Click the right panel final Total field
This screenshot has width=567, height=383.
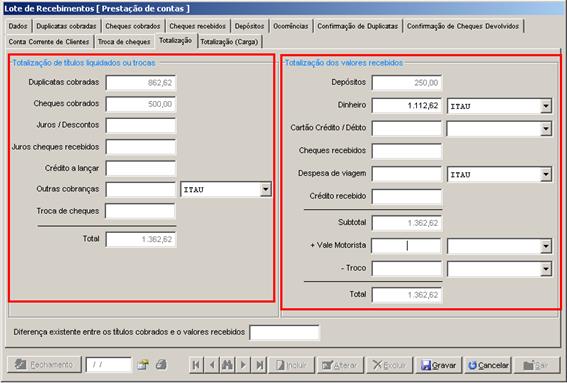406,295
